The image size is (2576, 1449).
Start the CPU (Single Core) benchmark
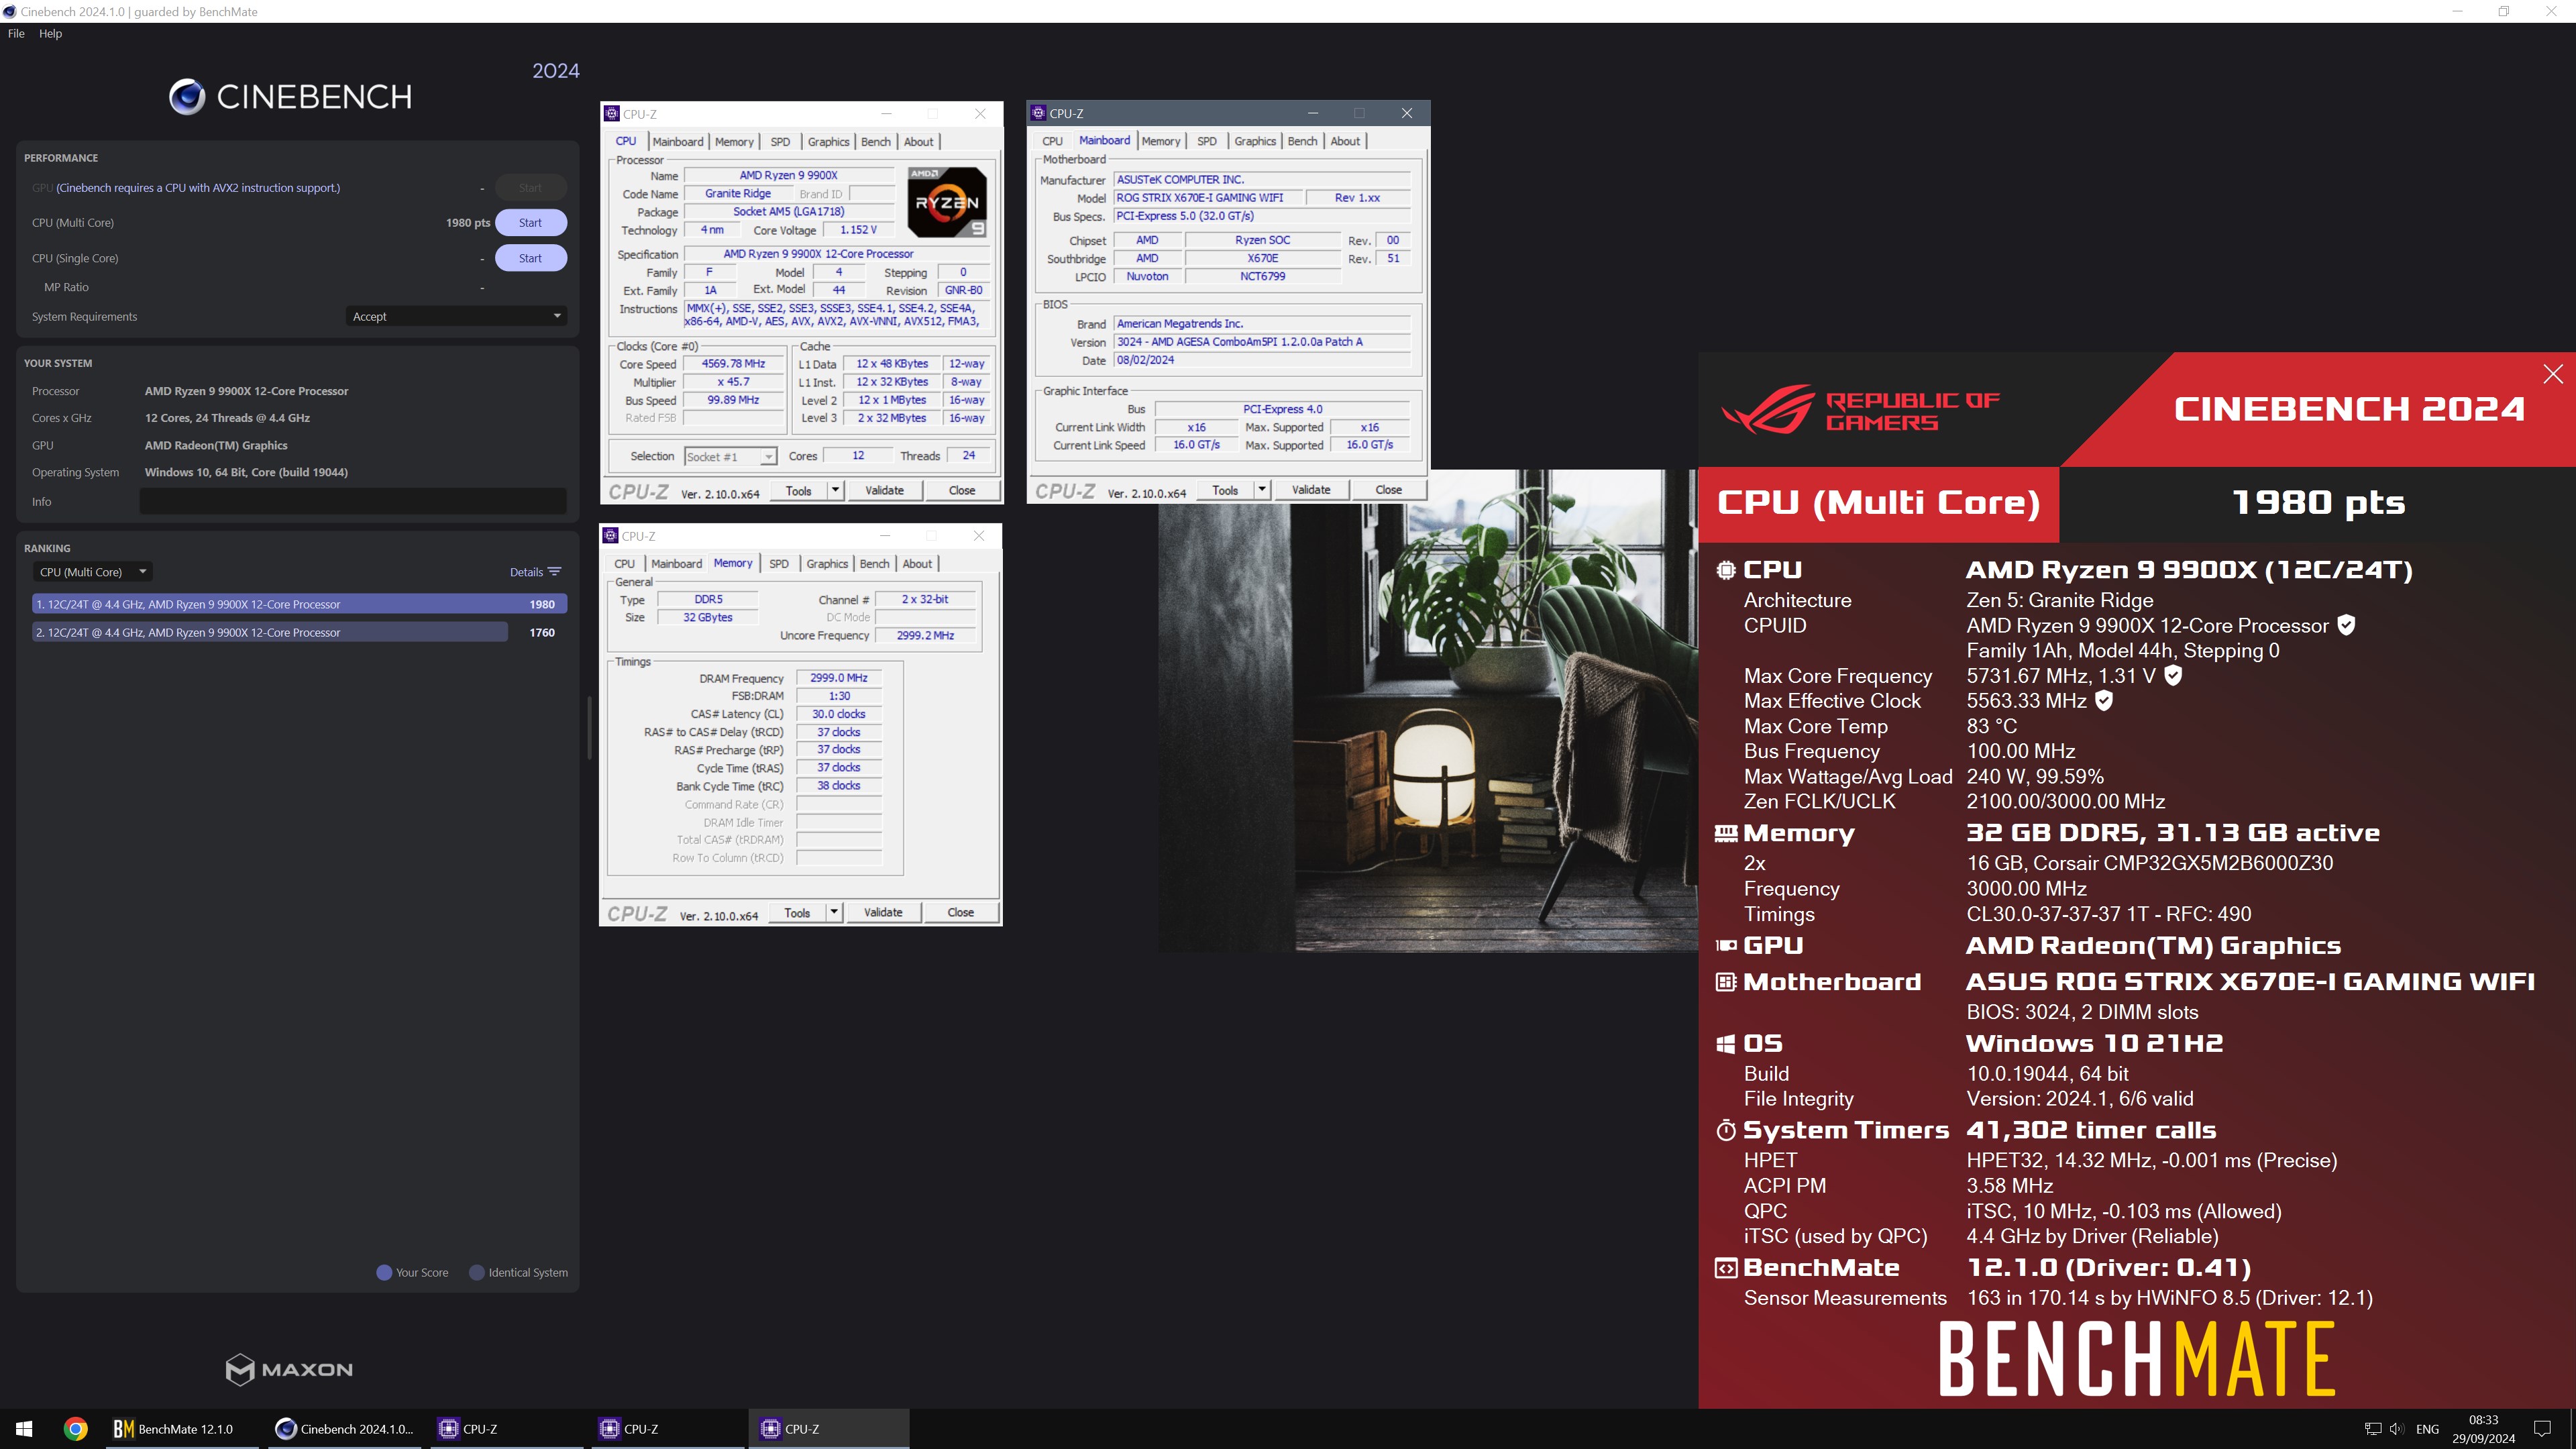point(530,258)
